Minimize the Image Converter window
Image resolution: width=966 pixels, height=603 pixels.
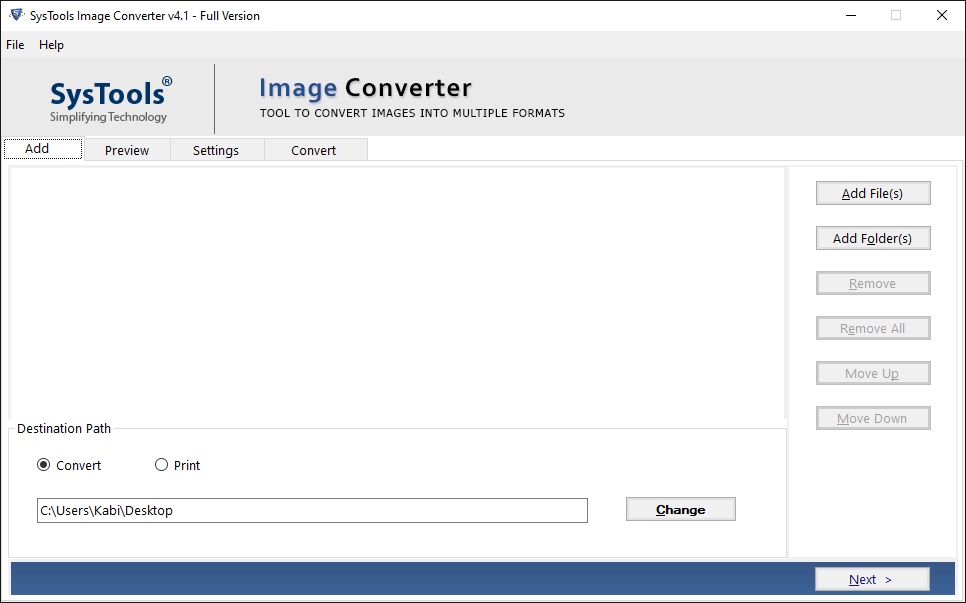851,15
